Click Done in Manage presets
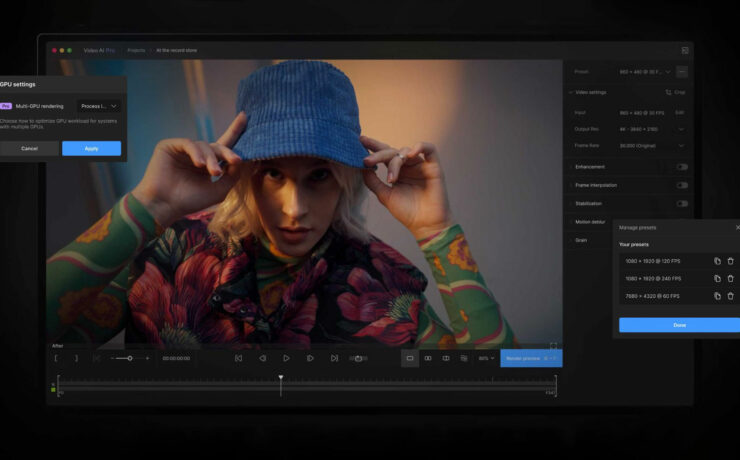The width and height of the screenshot is (740, 460). click(x=680, y=325)
